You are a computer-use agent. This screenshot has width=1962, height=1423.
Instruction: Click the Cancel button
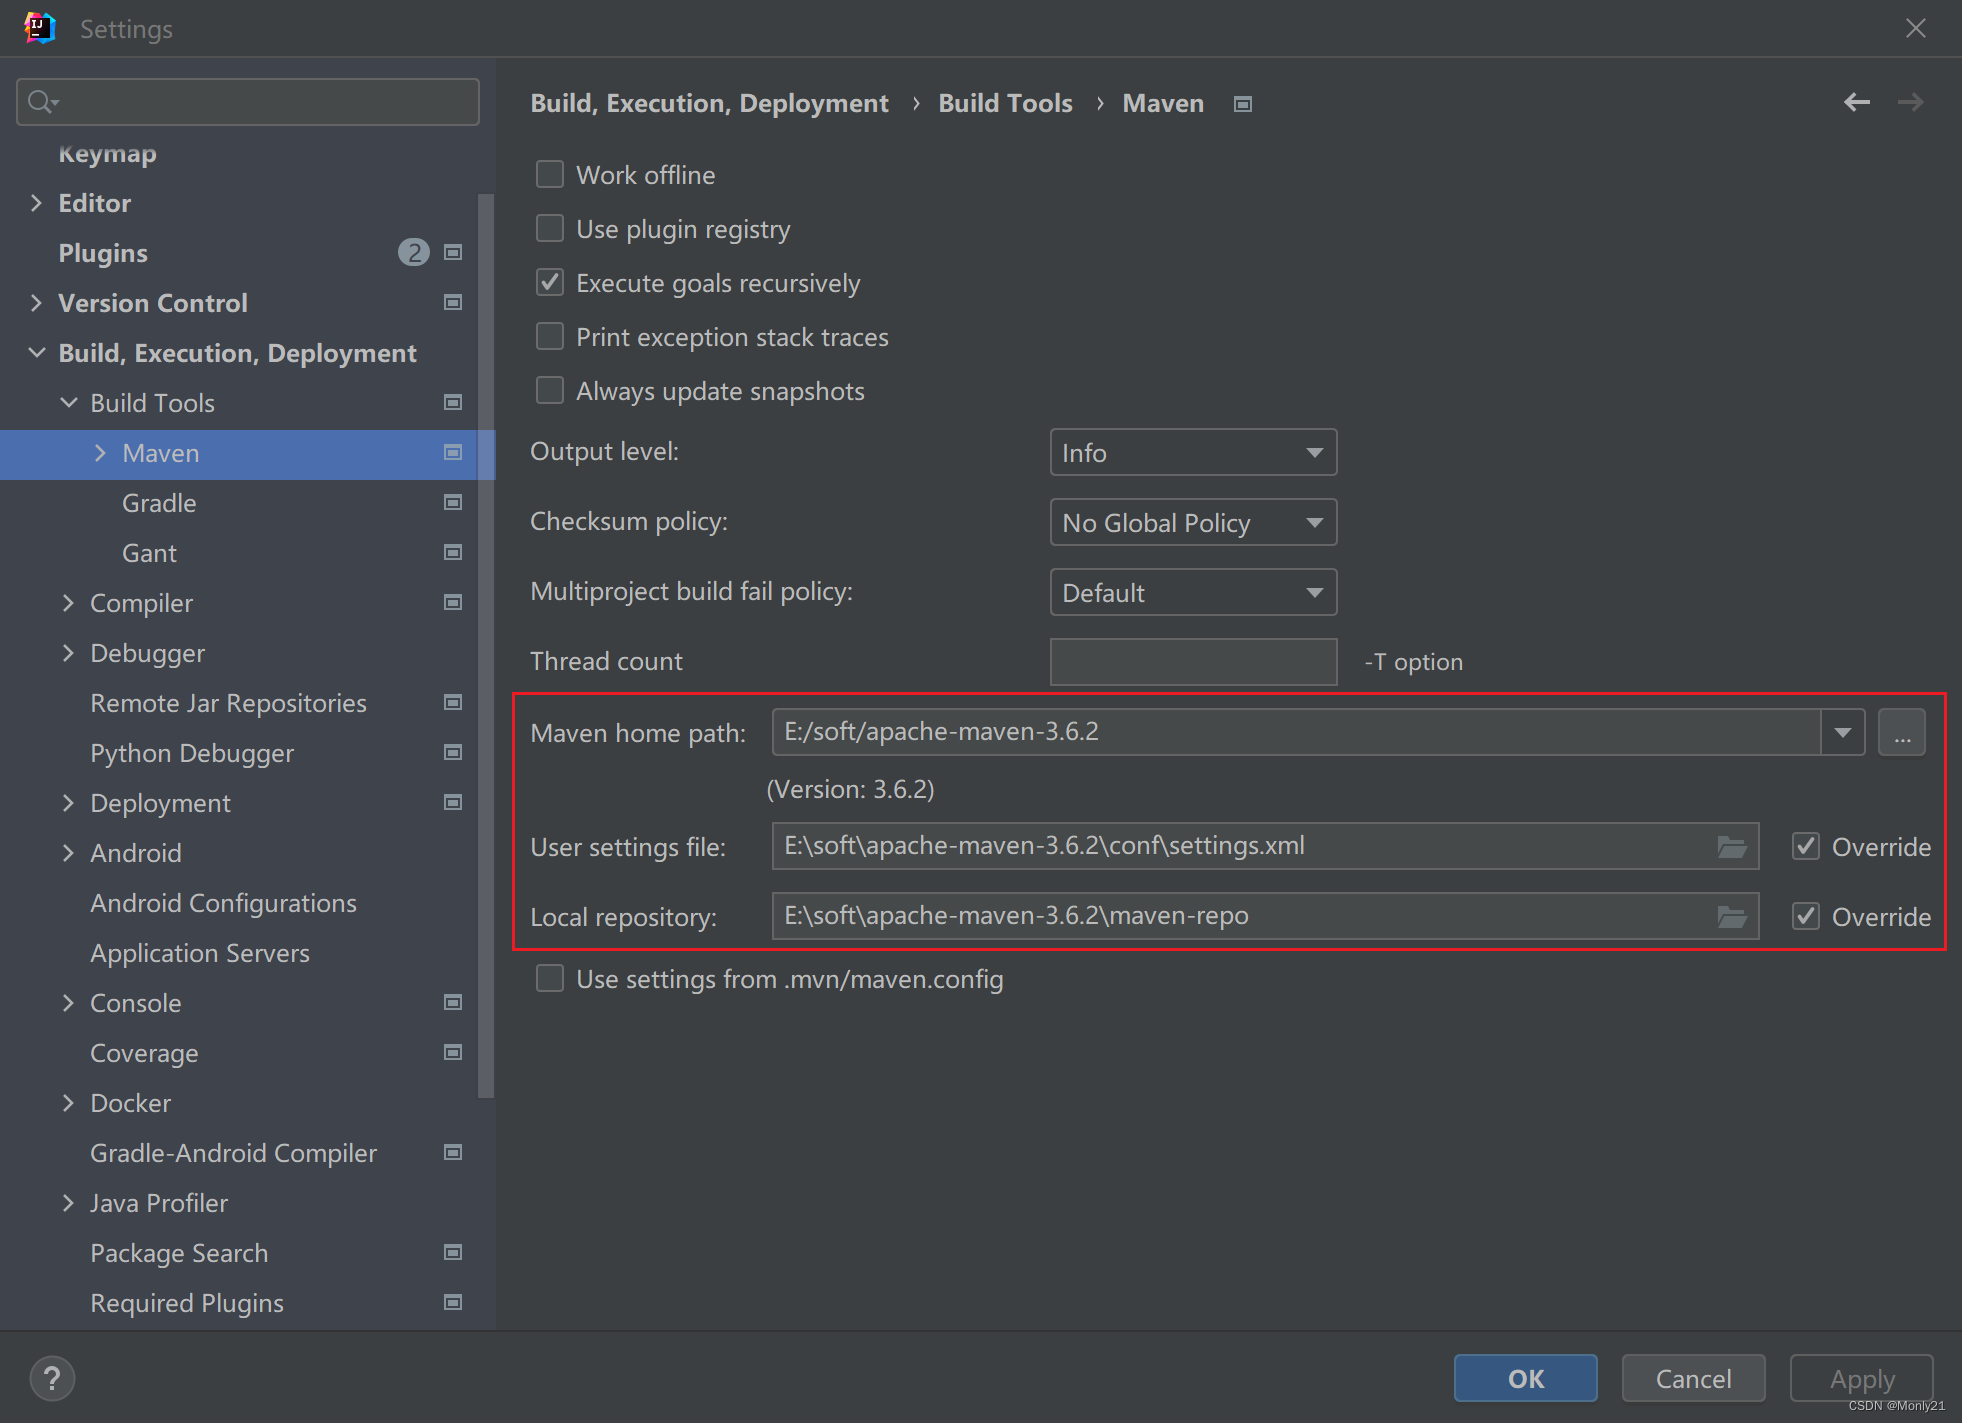click(1693, 1379)
